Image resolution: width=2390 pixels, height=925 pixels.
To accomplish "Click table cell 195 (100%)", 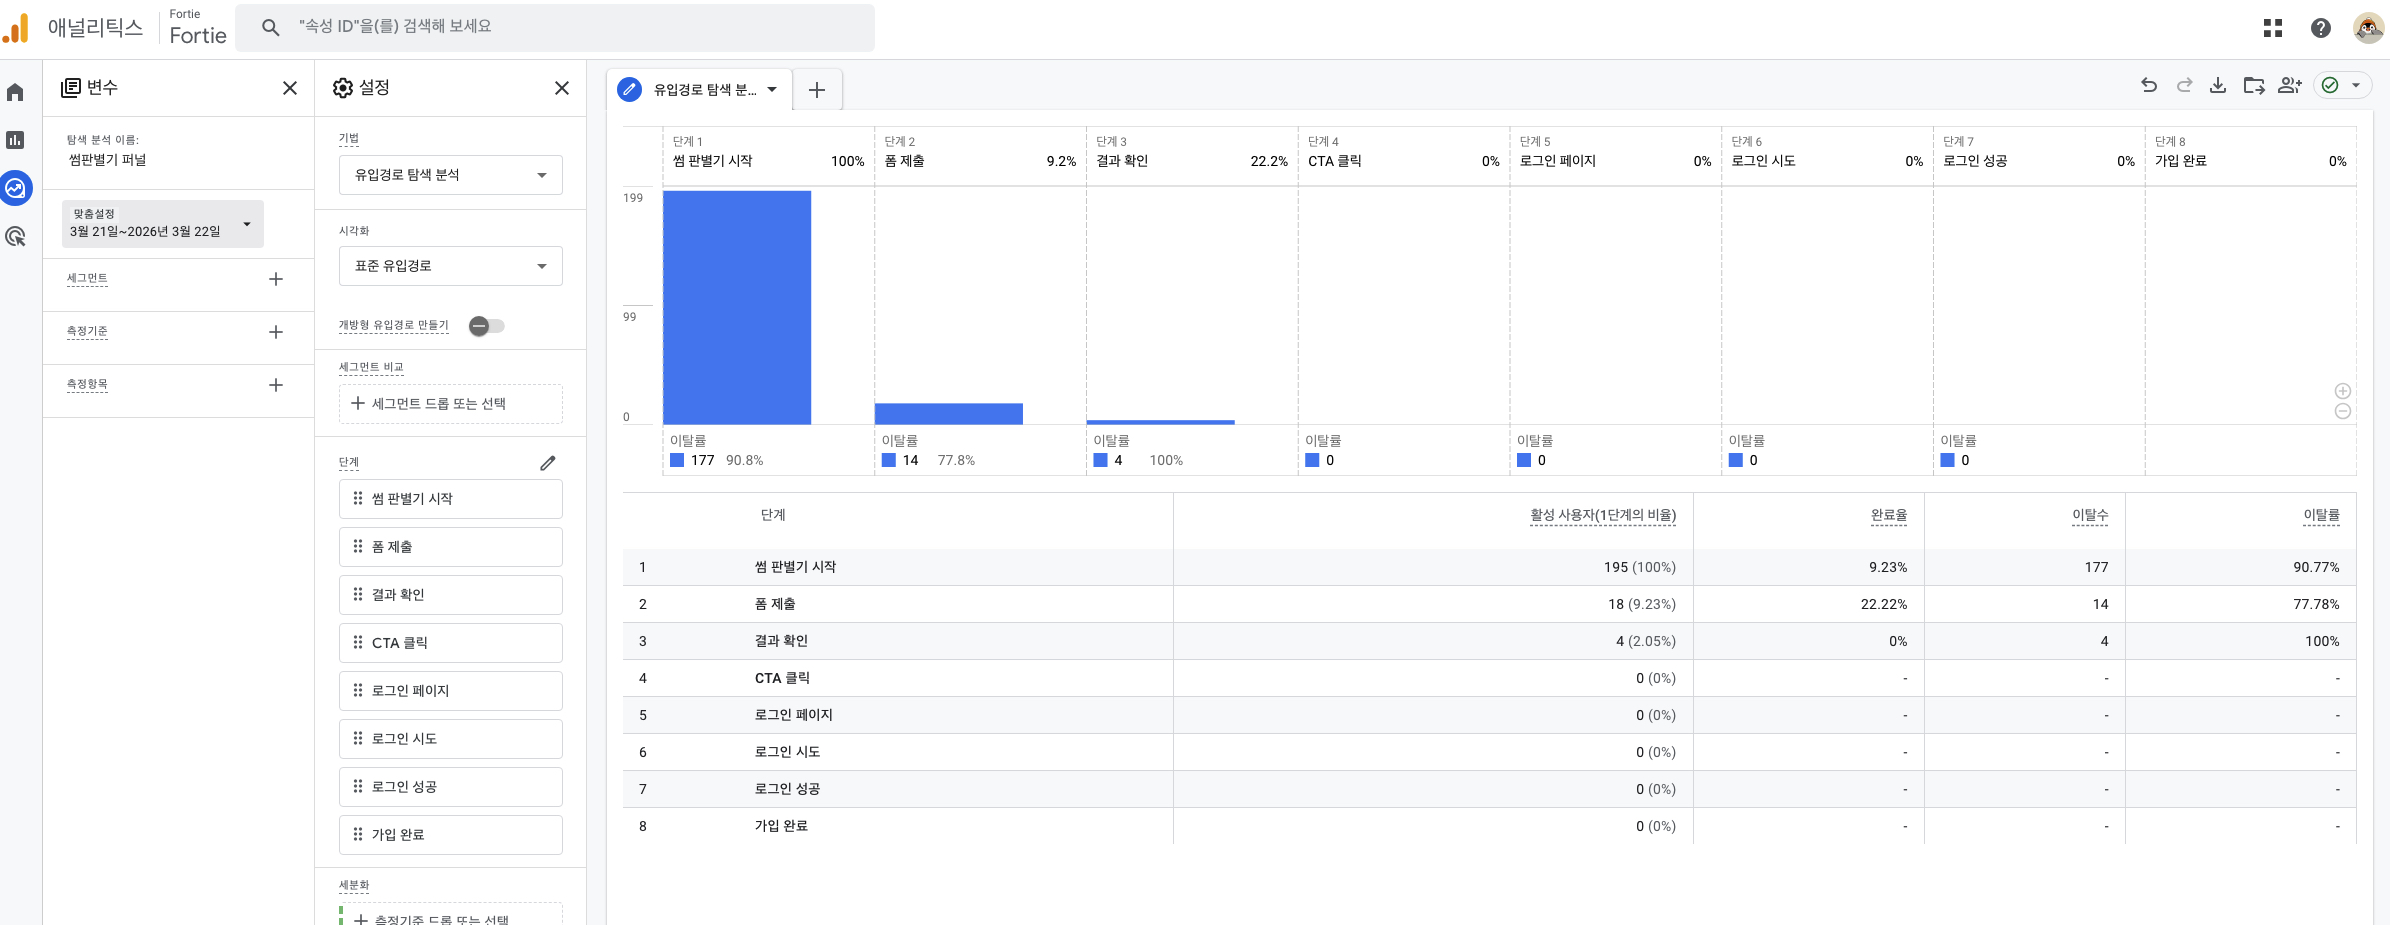I will [1640, 567].
